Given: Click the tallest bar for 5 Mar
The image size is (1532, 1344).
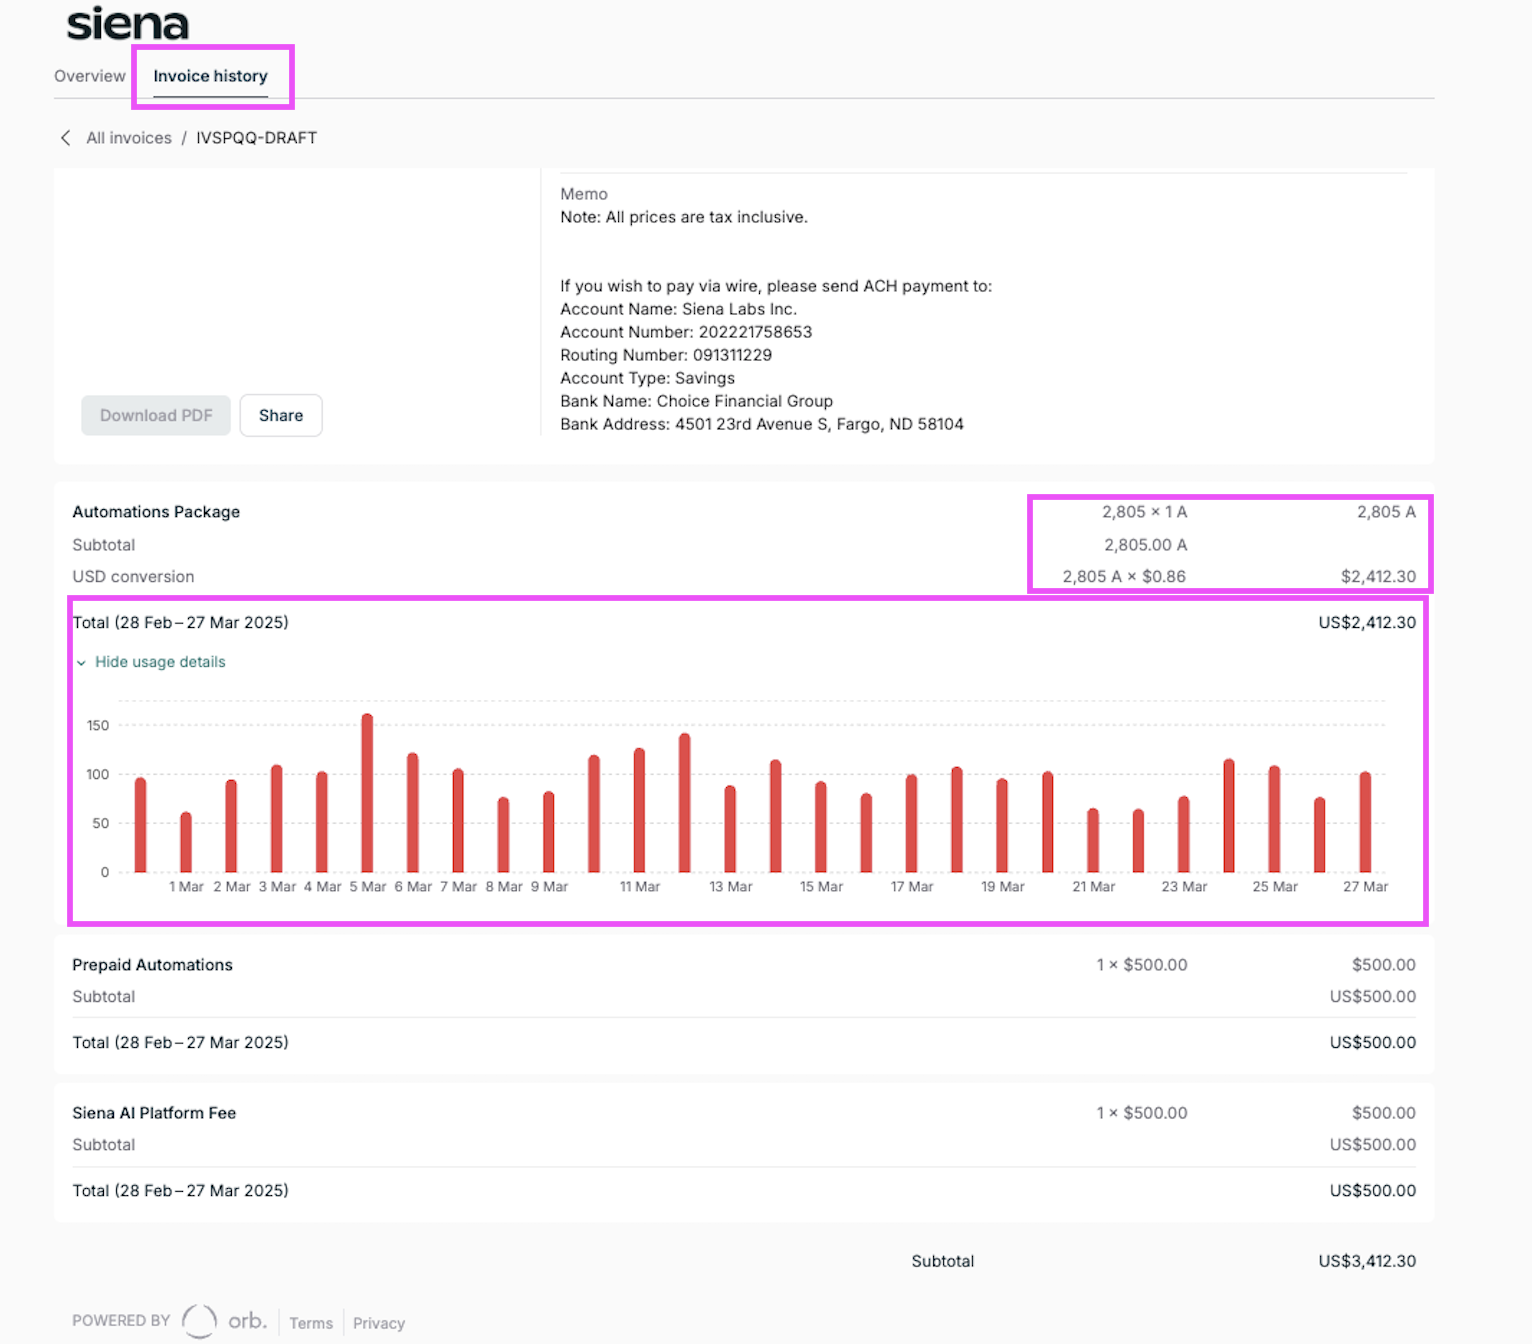Looking at the screenshot, I should pyautogui.click(x=367, y=793).
